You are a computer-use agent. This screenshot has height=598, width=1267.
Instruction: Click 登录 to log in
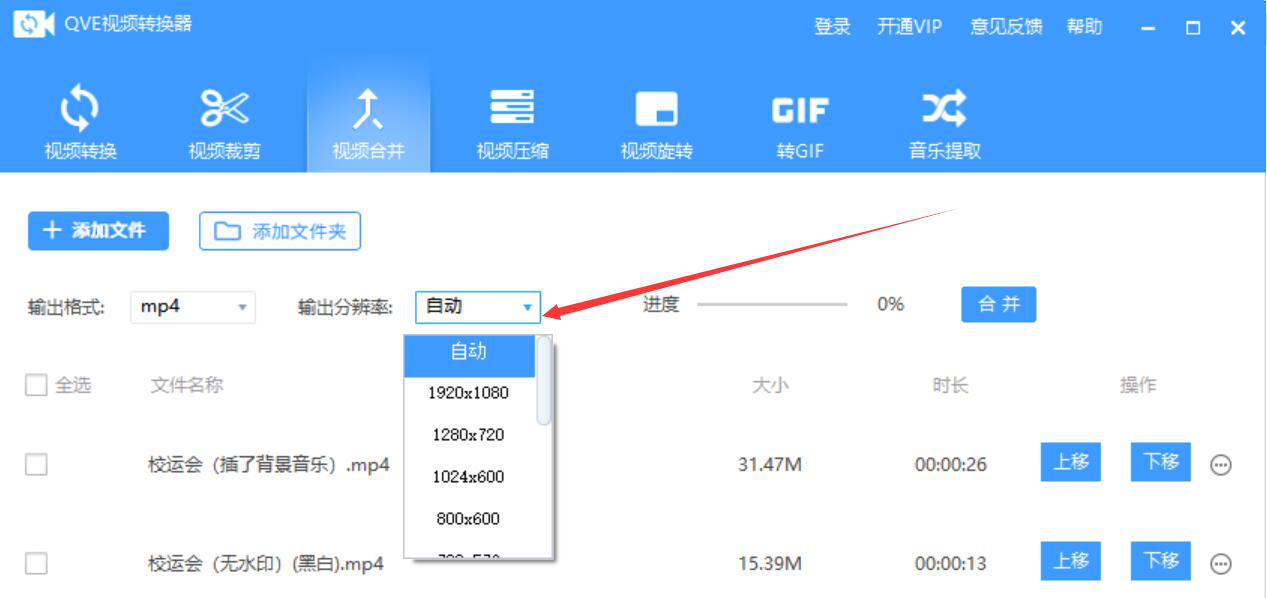coord(832,27)
